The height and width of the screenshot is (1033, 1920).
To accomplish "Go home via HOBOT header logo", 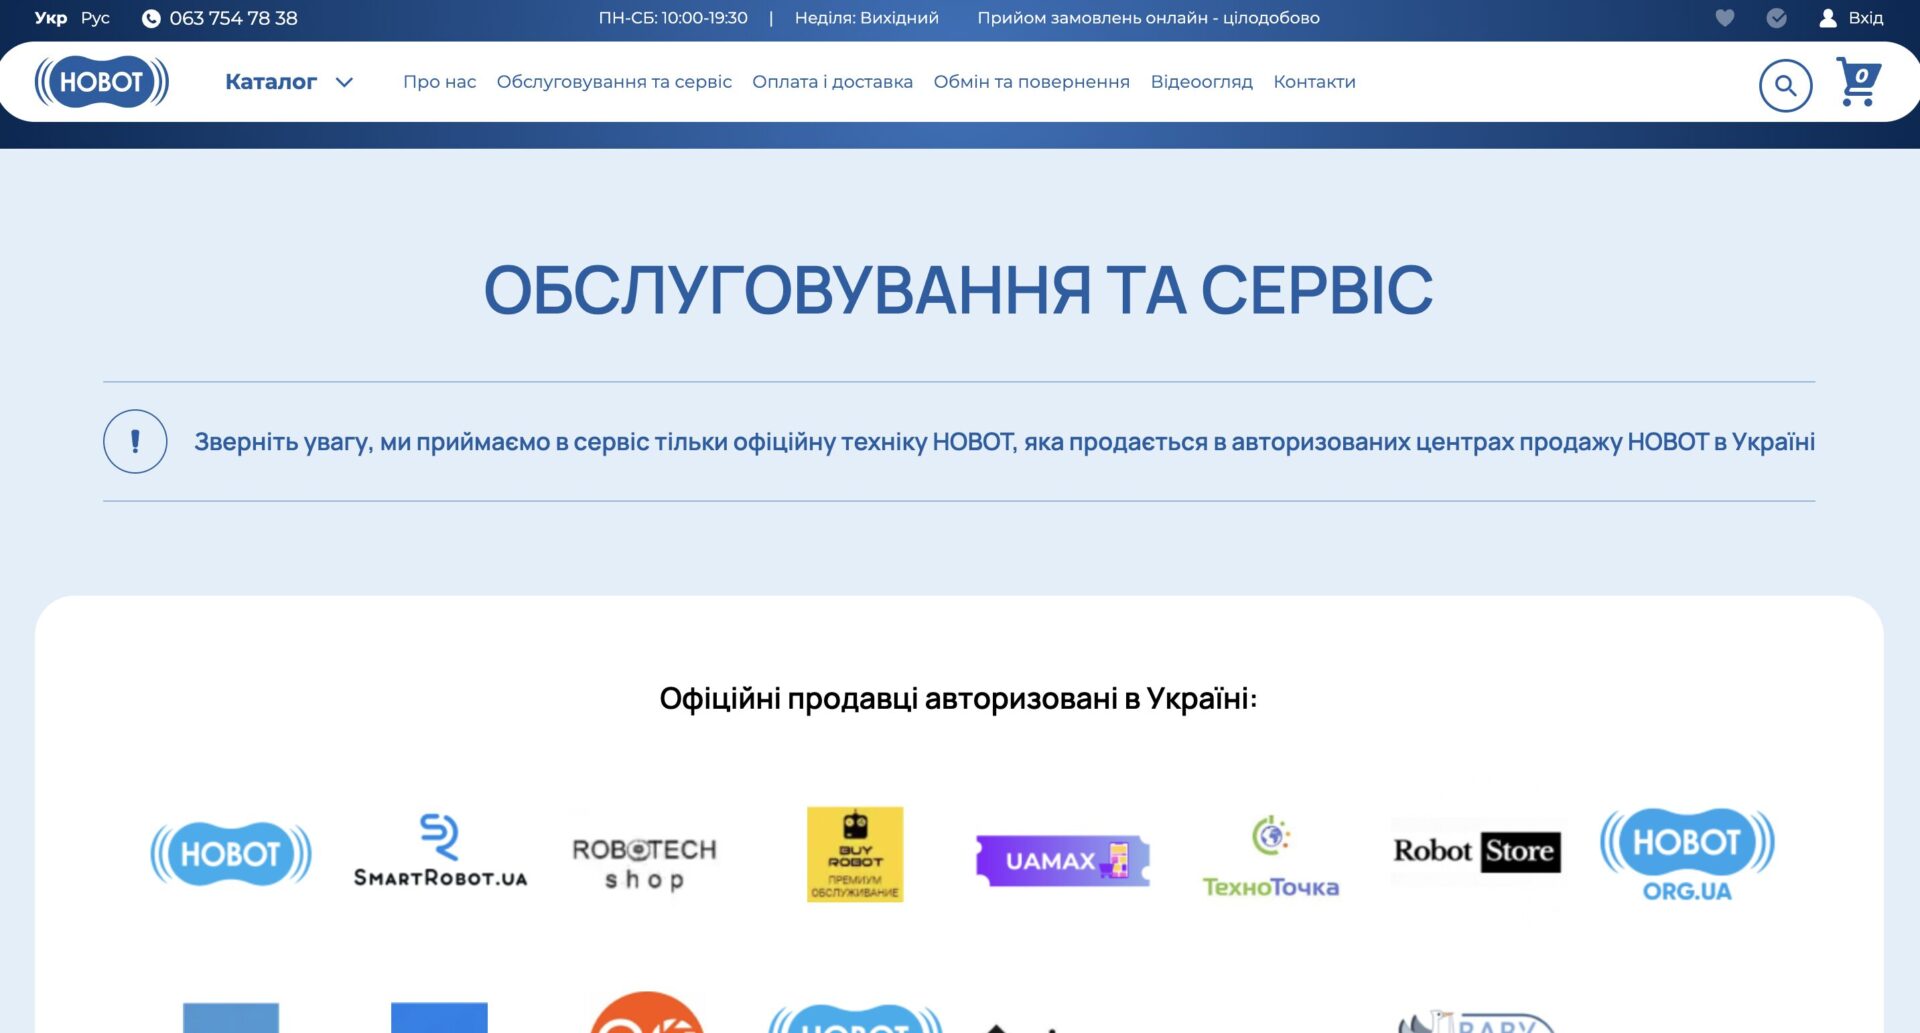I will [x=102, y=82].
